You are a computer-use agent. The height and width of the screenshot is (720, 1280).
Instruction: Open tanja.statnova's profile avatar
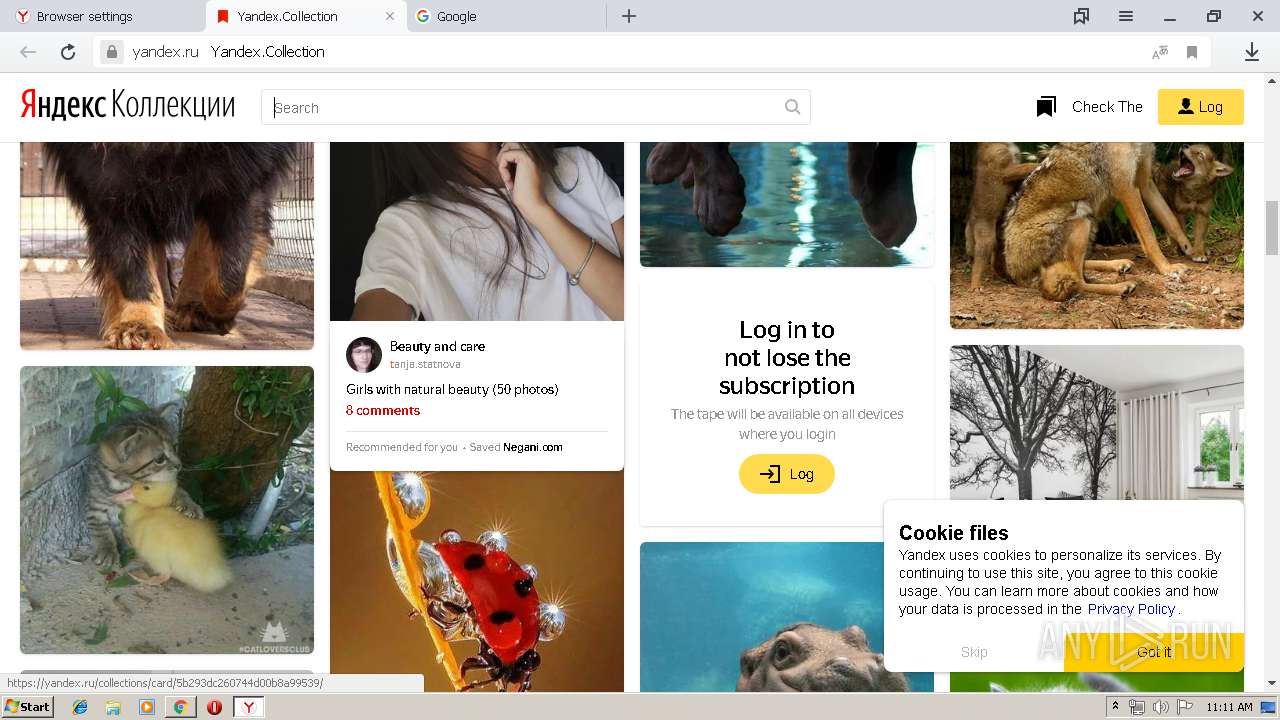(x=364, y=354)
